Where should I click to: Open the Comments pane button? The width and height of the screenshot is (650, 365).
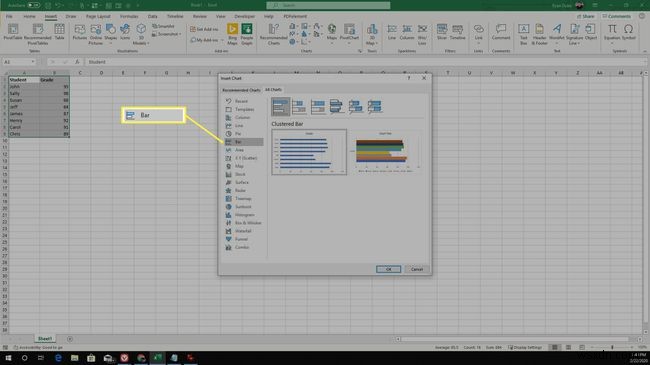616,16
